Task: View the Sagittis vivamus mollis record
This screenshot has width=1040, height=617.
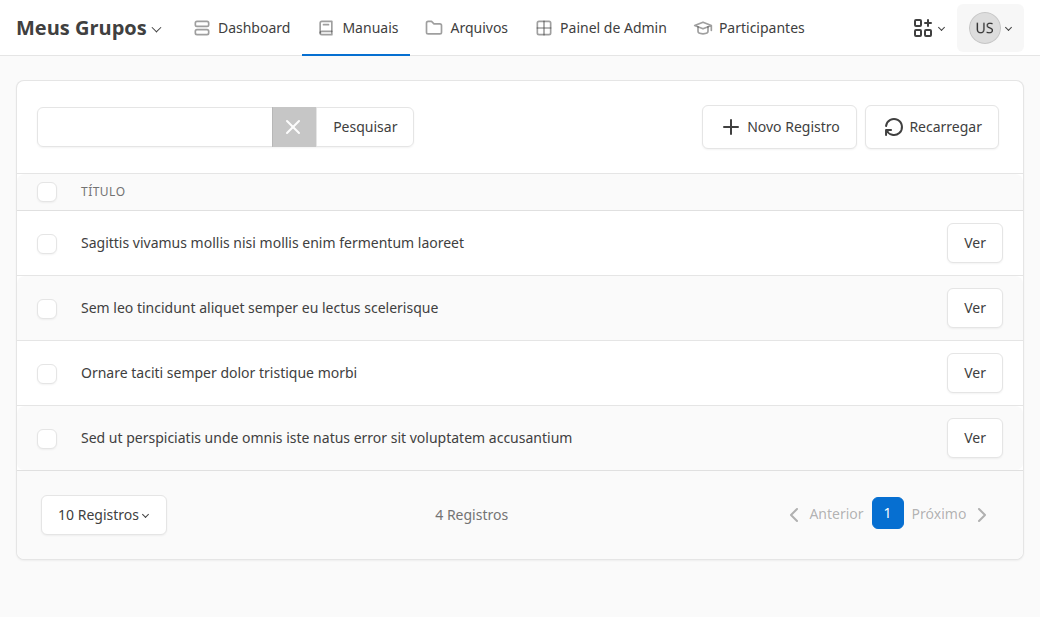Action: (974, 243)
